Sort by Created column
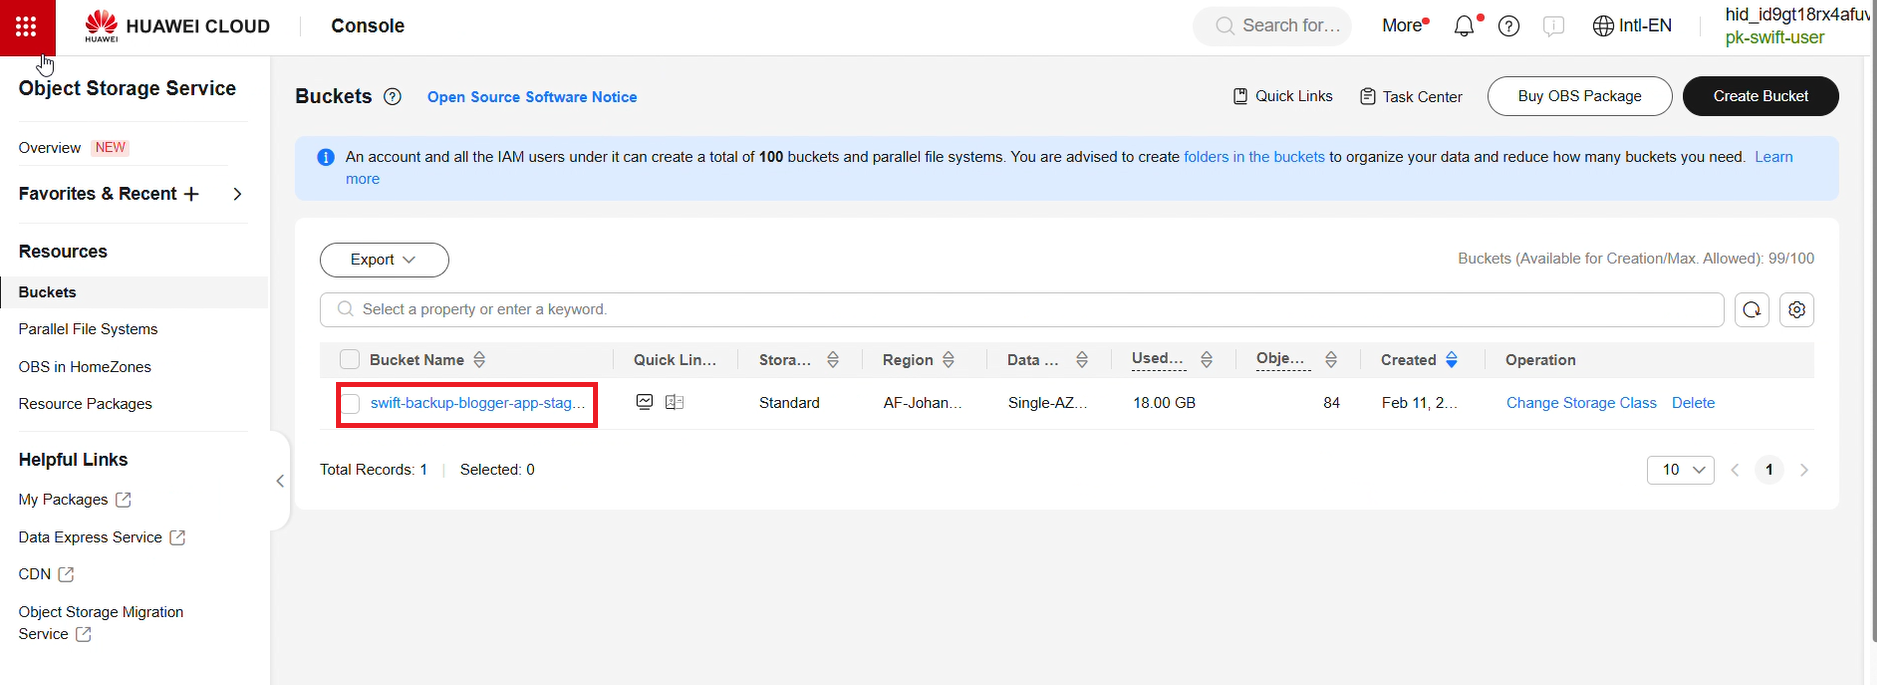The image size is (1877, 685). 1452,360
